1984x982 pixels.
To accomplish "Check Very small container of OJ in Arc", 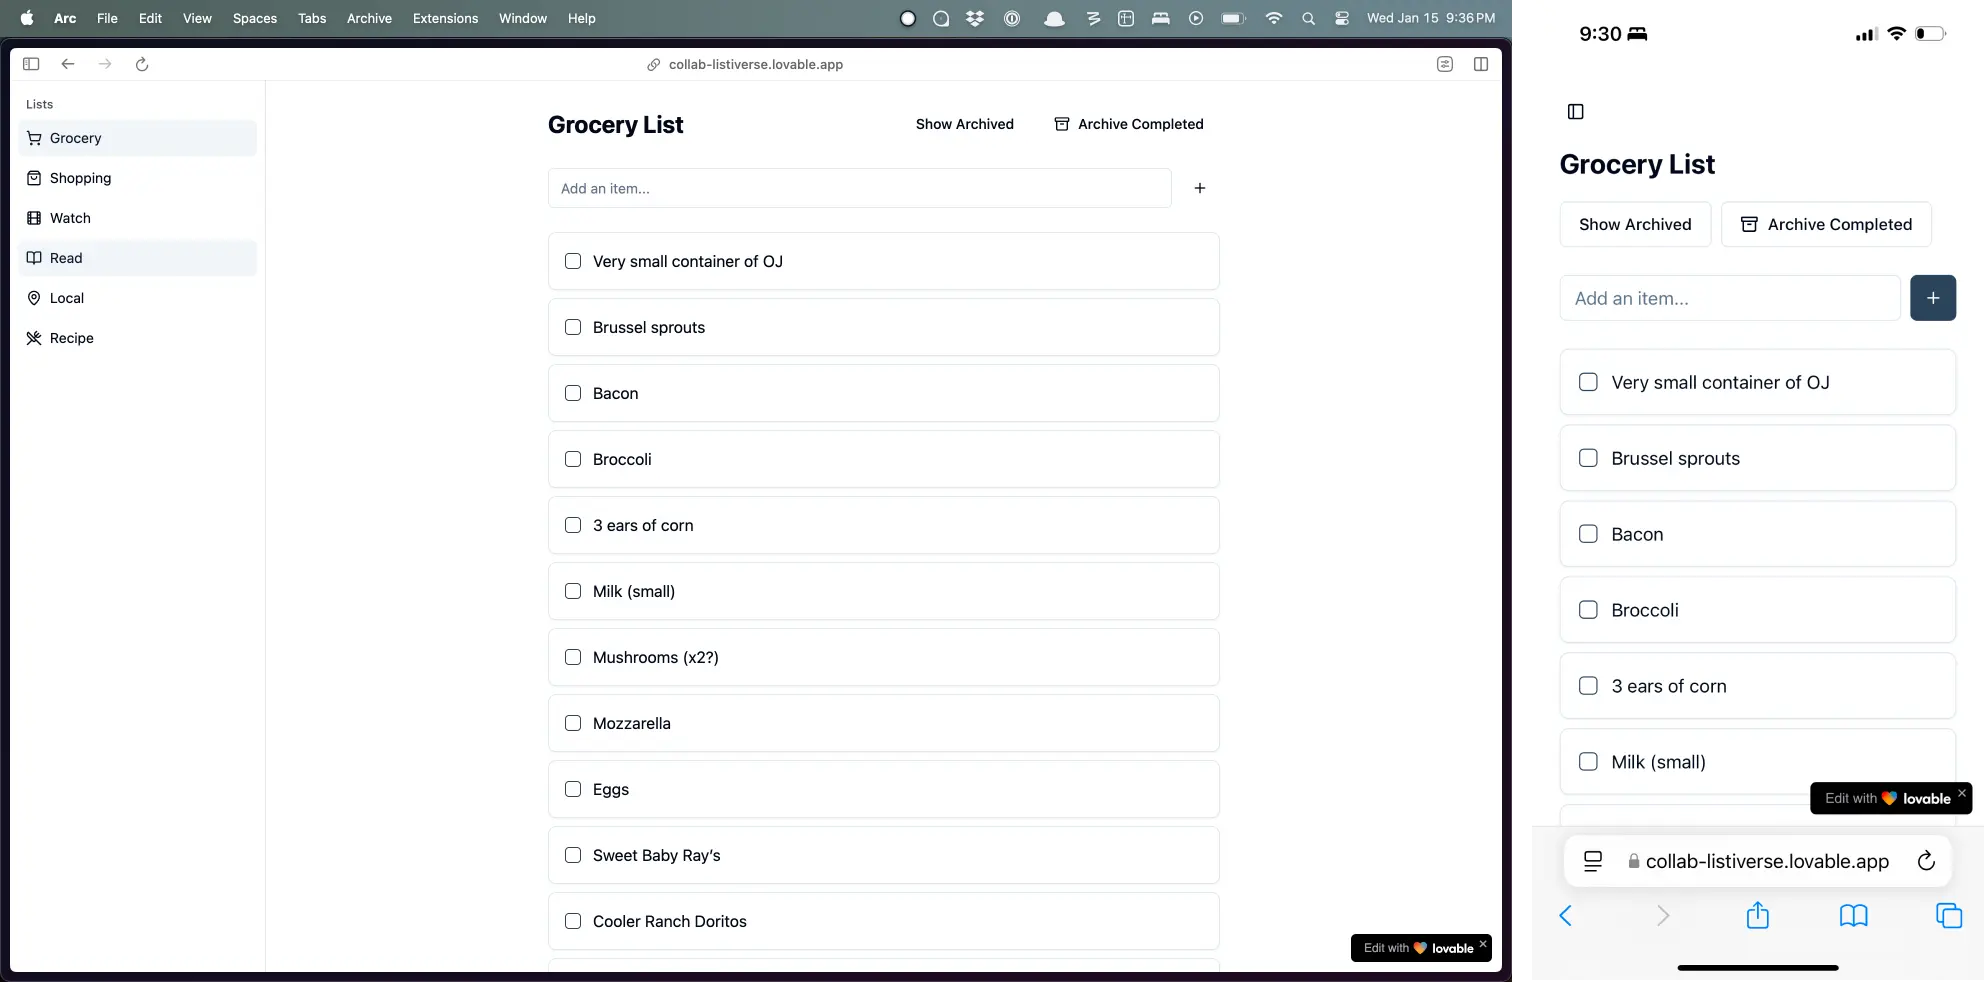I will tap(573, 261).
